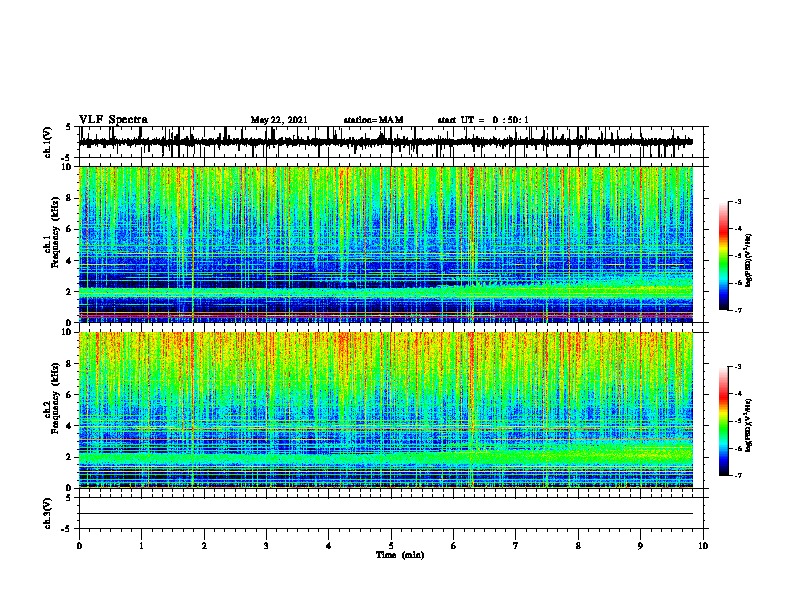Click the "ch.3(V)" axis label
Viewport: 792px width, 612px height.
(x=48, y=513)
